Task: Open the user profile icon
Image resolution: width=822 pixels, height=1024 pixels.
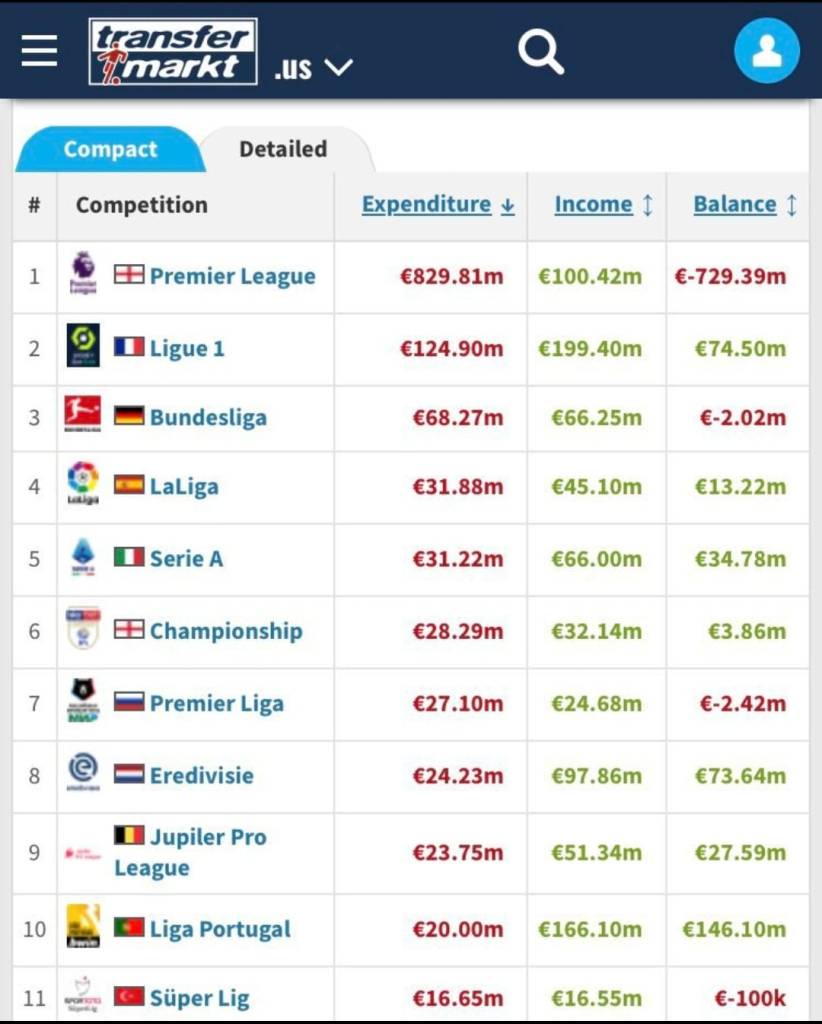Action: coord(766,51)
